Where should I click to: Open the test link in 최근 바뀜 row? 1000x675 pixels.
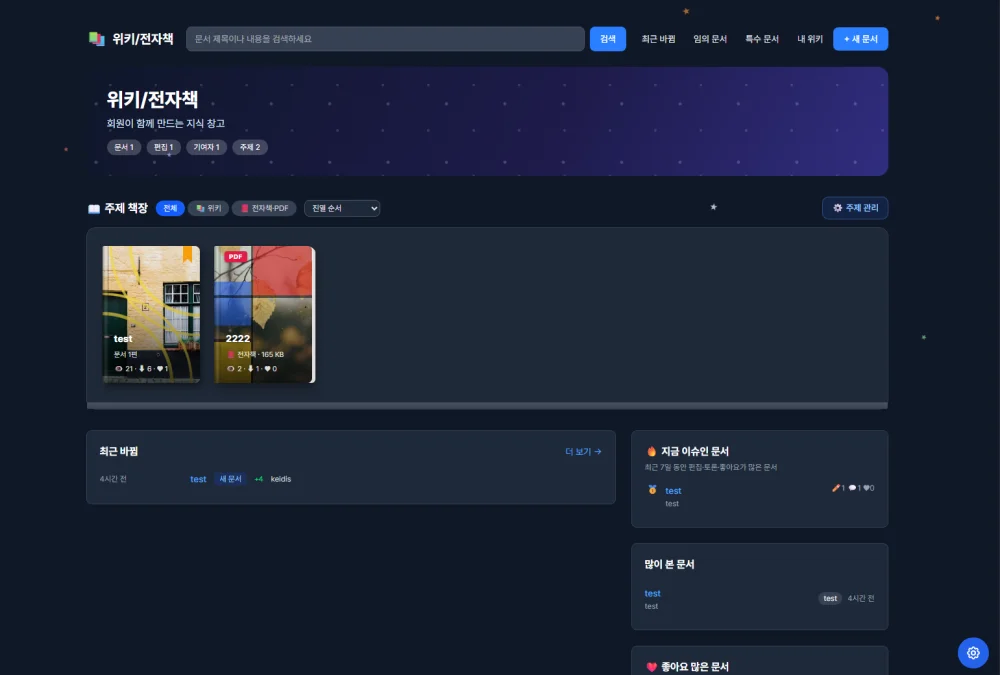click(x=198, y=479)
